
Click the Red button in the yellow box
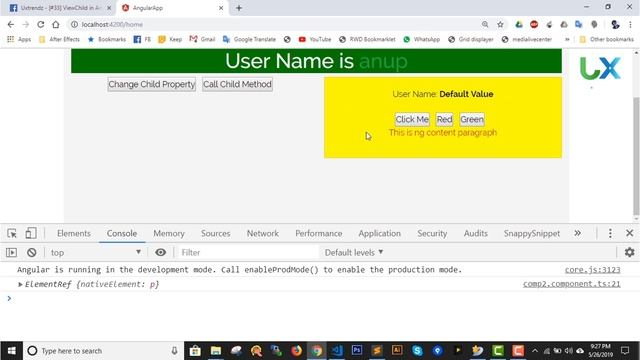(x=444, y=119)
